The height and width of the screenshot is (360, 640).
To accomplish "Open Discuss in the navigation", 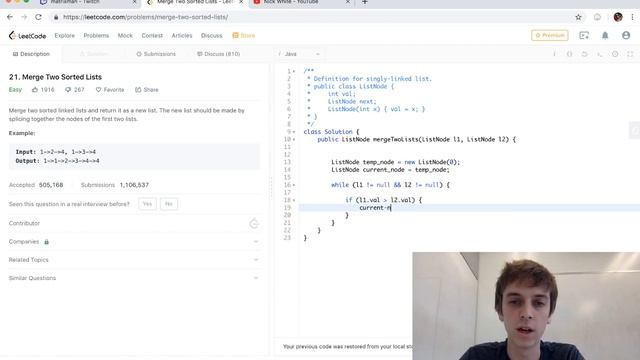I will click(x=211, y=36).
